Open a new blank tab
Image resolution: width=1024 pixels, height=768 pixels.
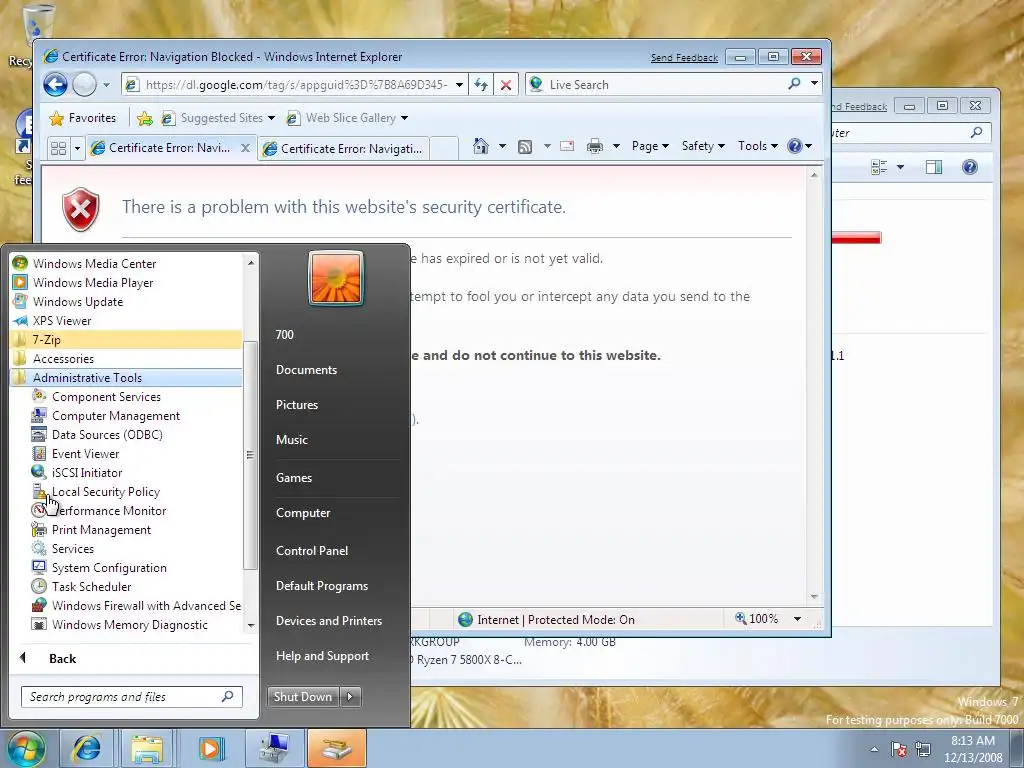444,149
